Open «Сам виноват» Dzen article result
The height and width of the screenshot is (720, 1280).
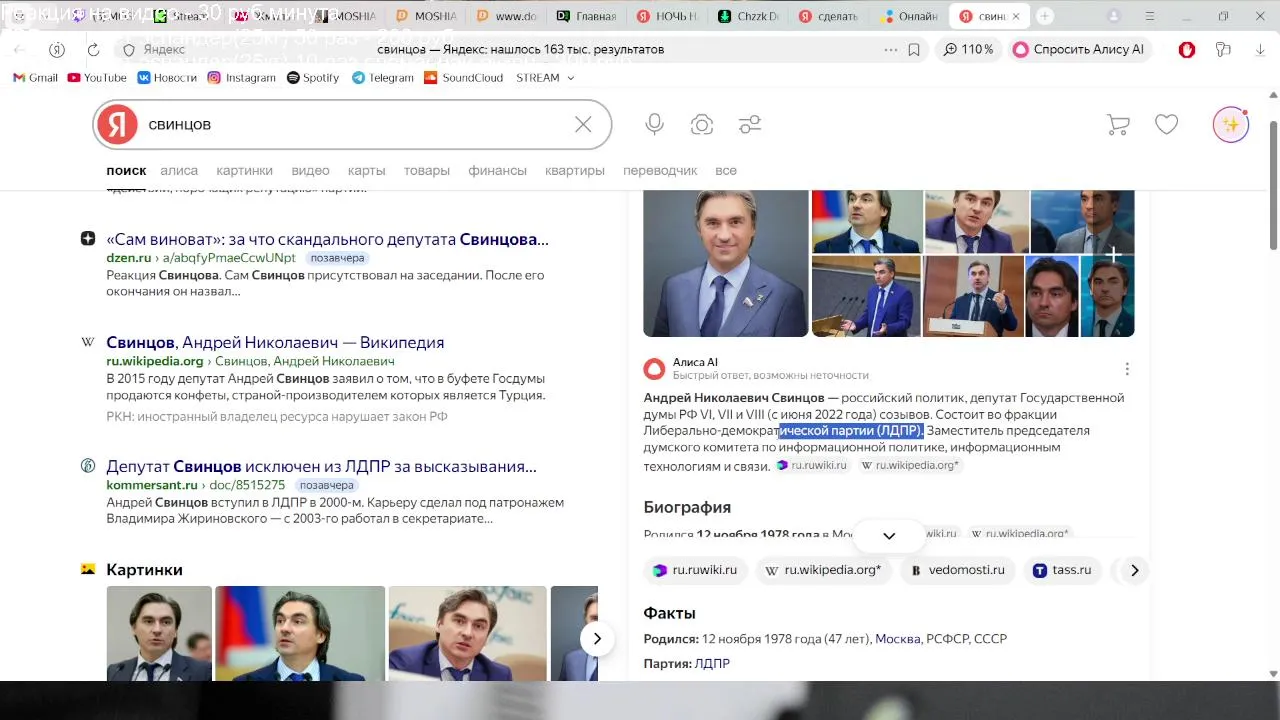(327, 239)
